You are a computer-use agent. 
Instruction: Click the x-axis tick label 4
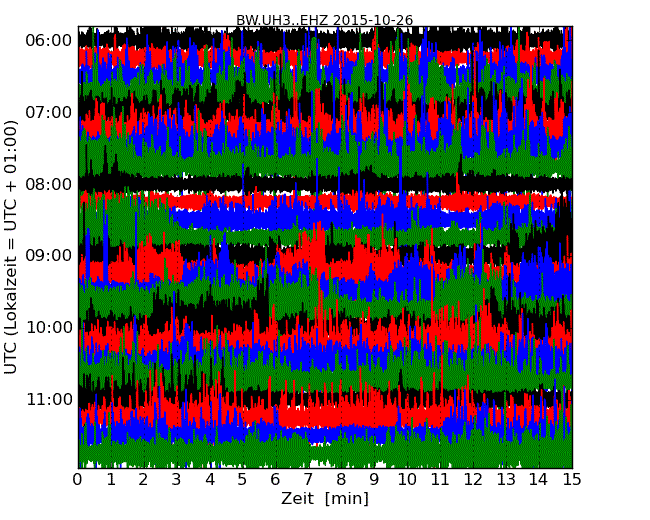(210, 479)
